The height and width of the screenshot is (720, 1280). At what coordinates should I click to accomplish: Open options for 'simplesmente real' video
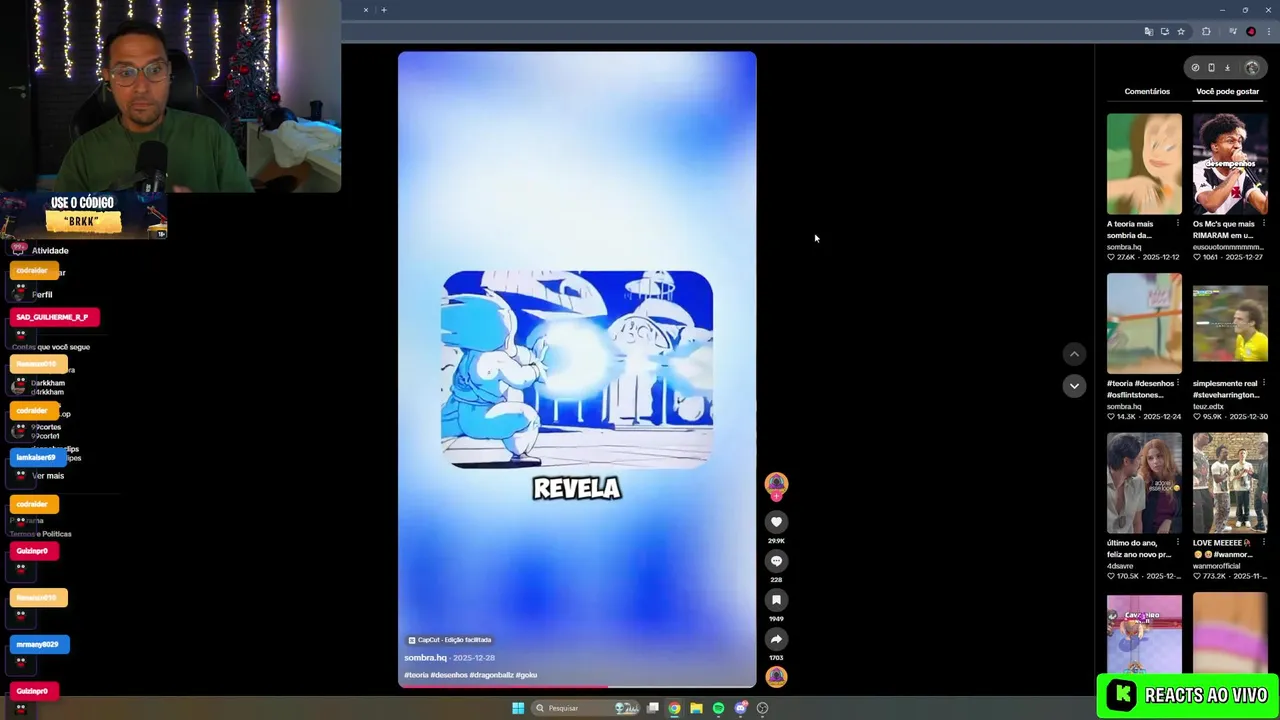(x=1263, y=383)
